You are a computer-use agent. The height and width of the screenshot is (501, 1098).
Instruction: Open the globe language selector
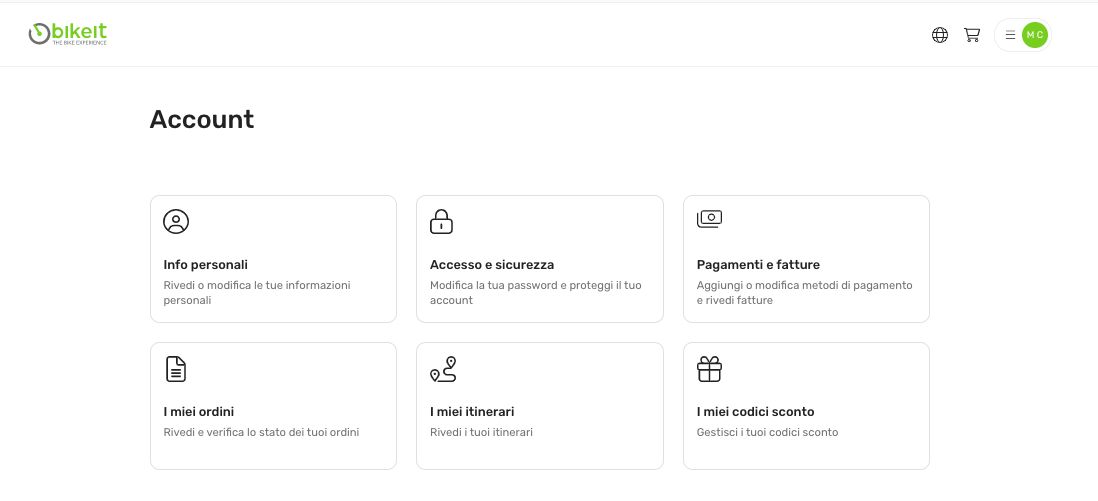coord(940,35)
